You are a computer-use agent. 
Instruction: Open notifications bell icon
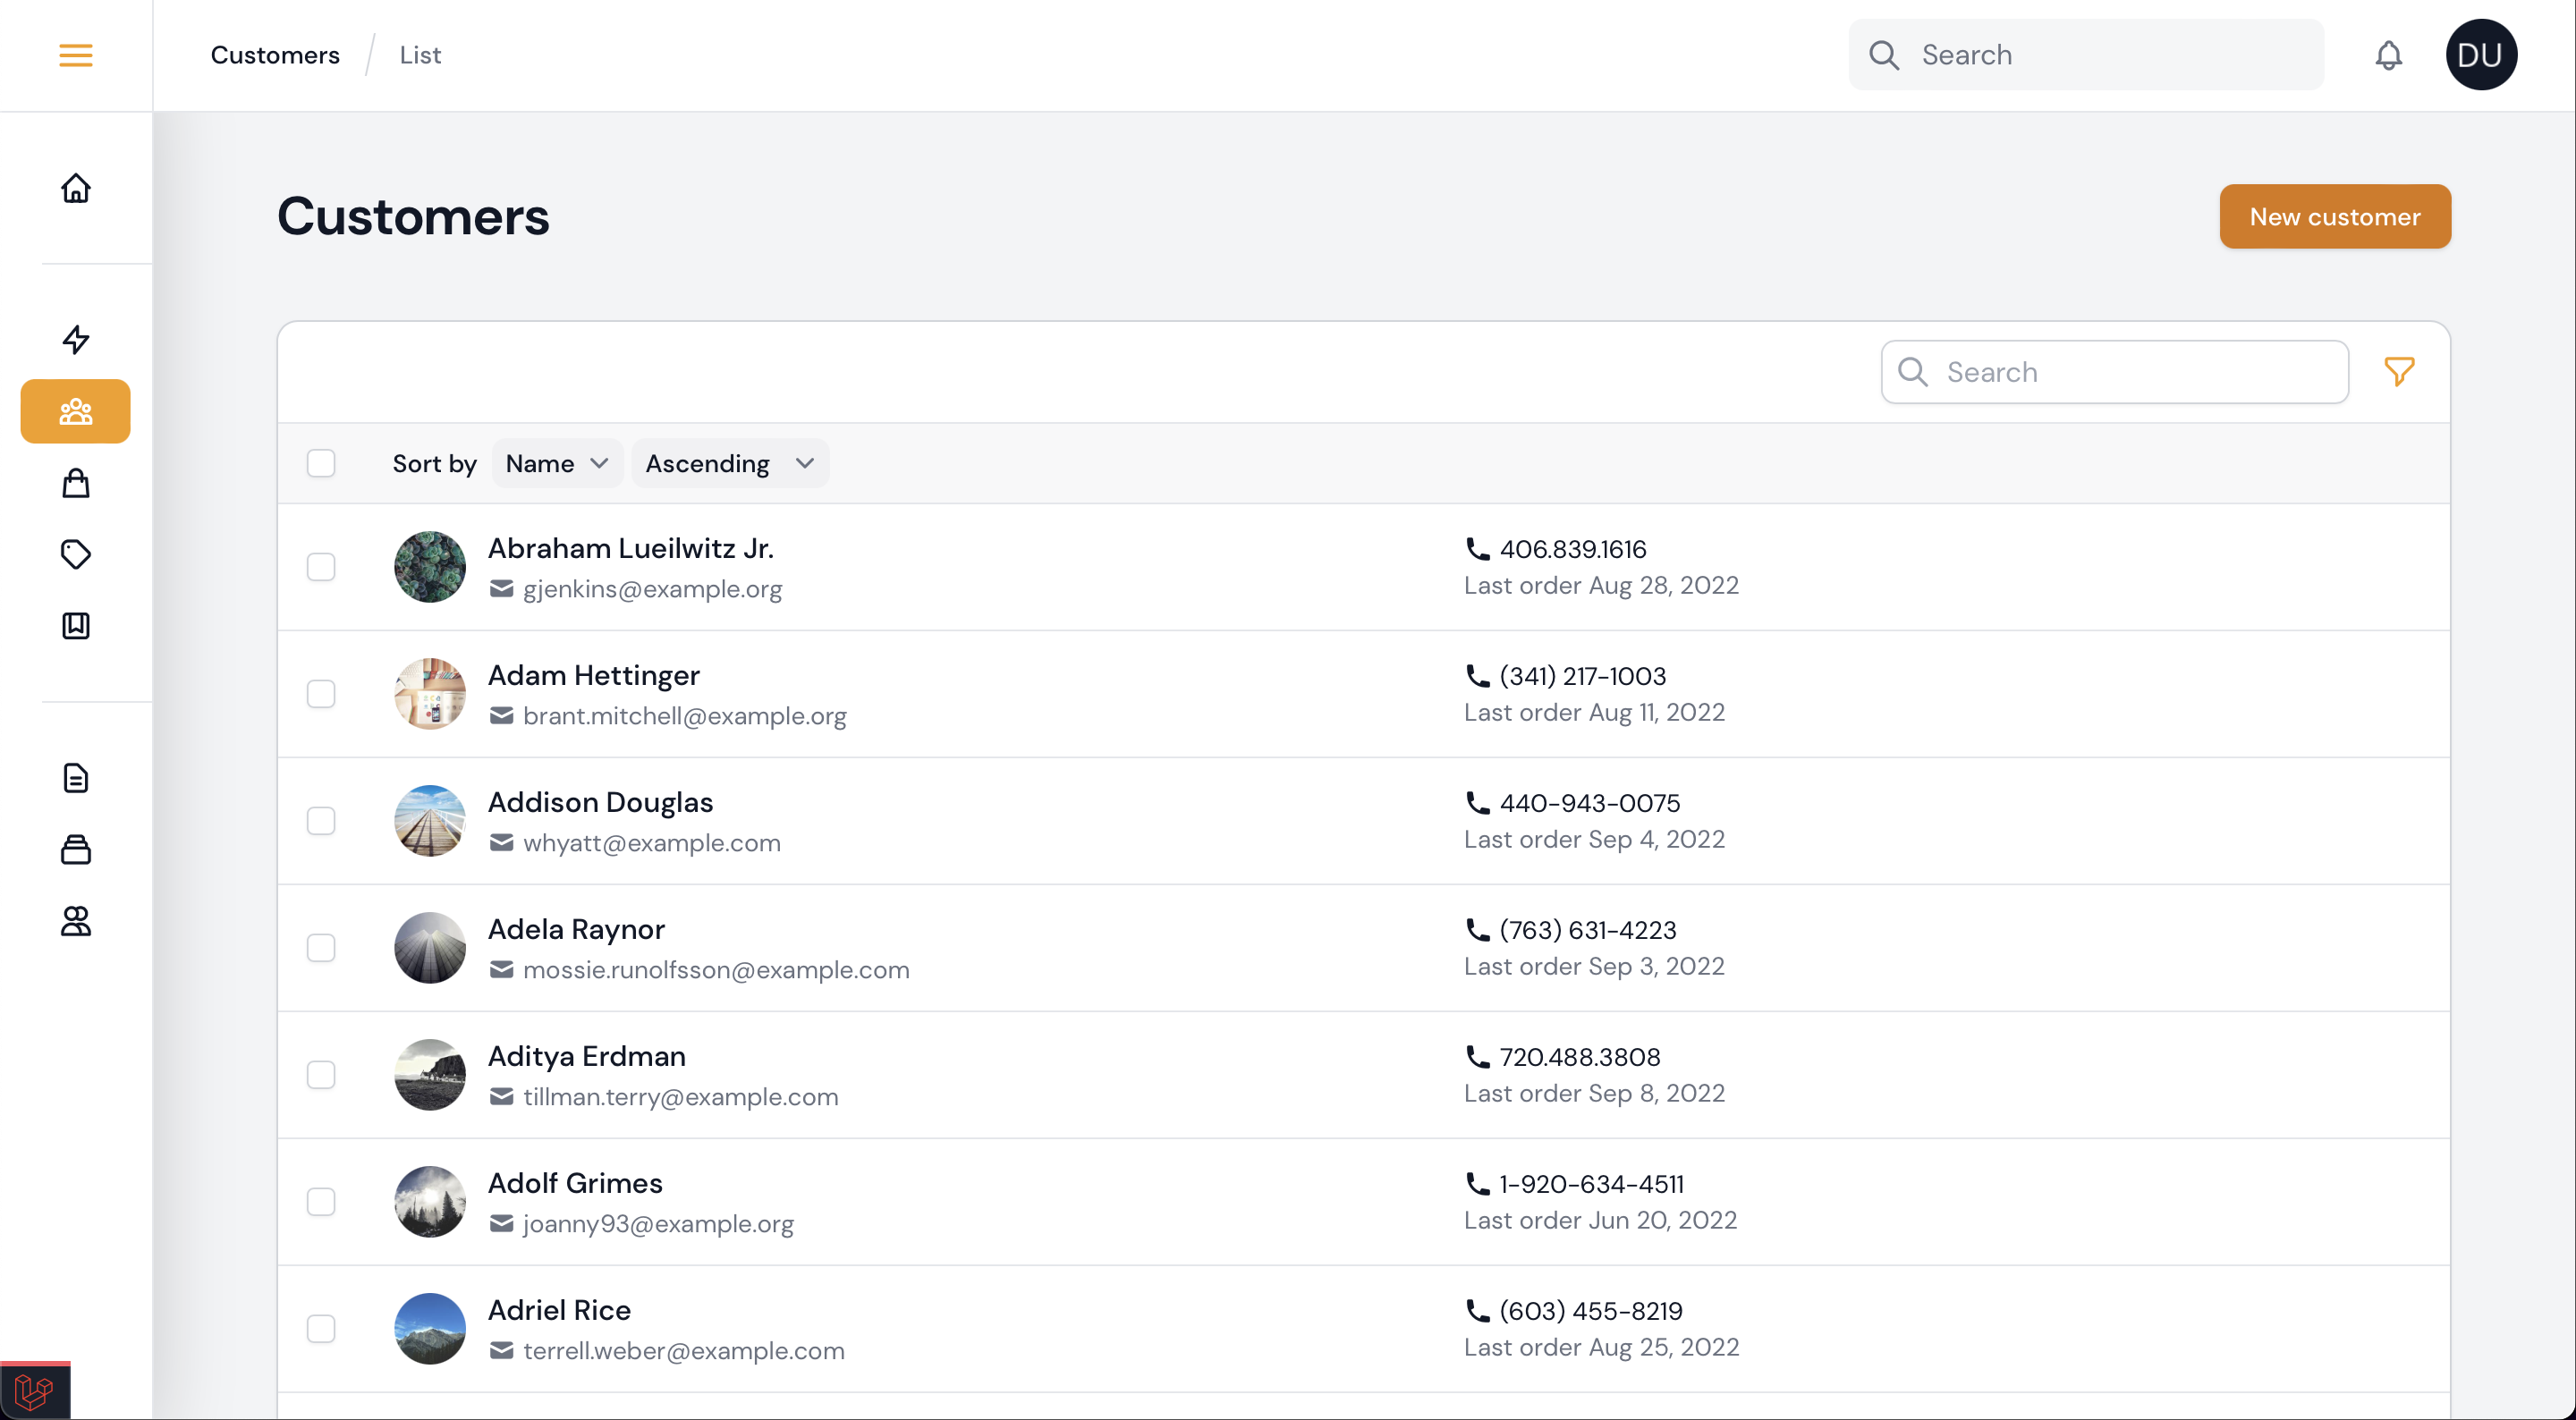point(2388,55)
